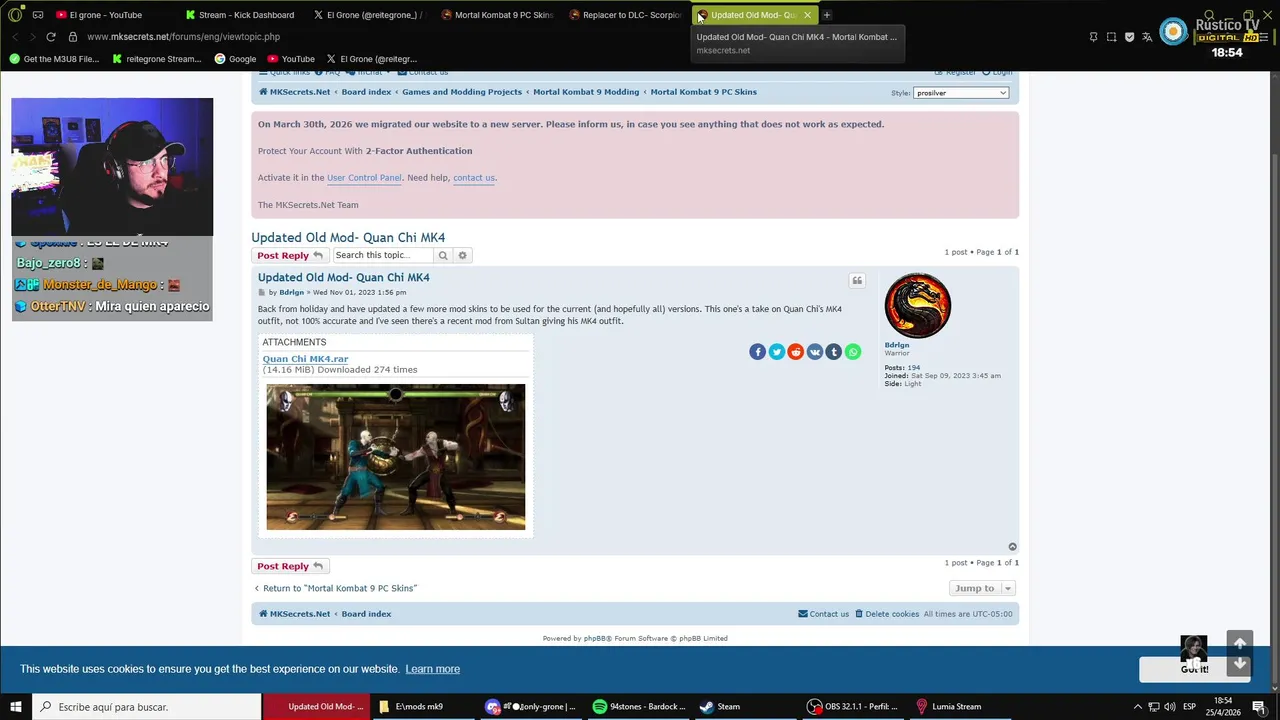Go to MKSecrets.Net home in top breadcrumb
1280x720 pixels.
[294, 92]
